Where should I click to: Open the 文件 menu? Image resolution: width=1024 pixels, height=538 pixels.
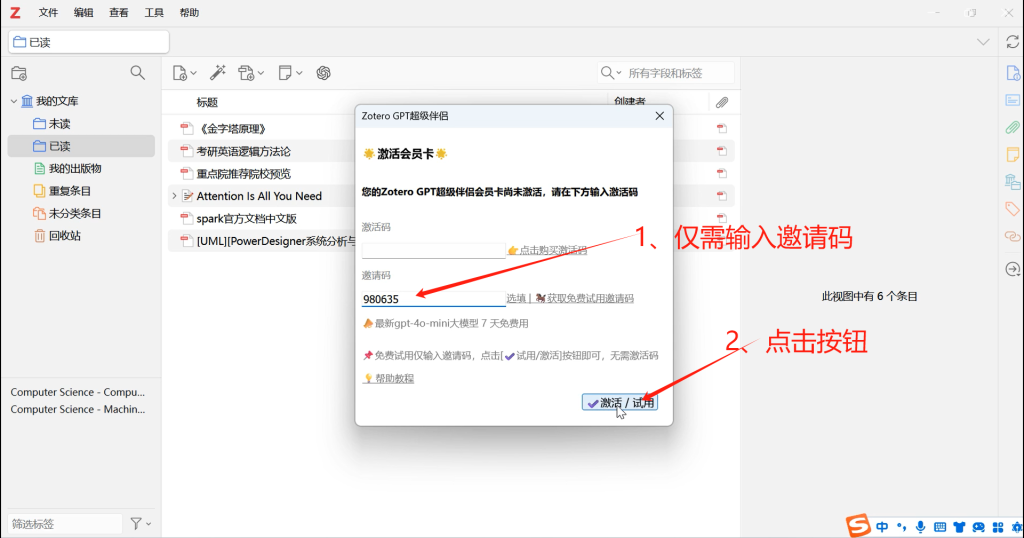(48, 12)
